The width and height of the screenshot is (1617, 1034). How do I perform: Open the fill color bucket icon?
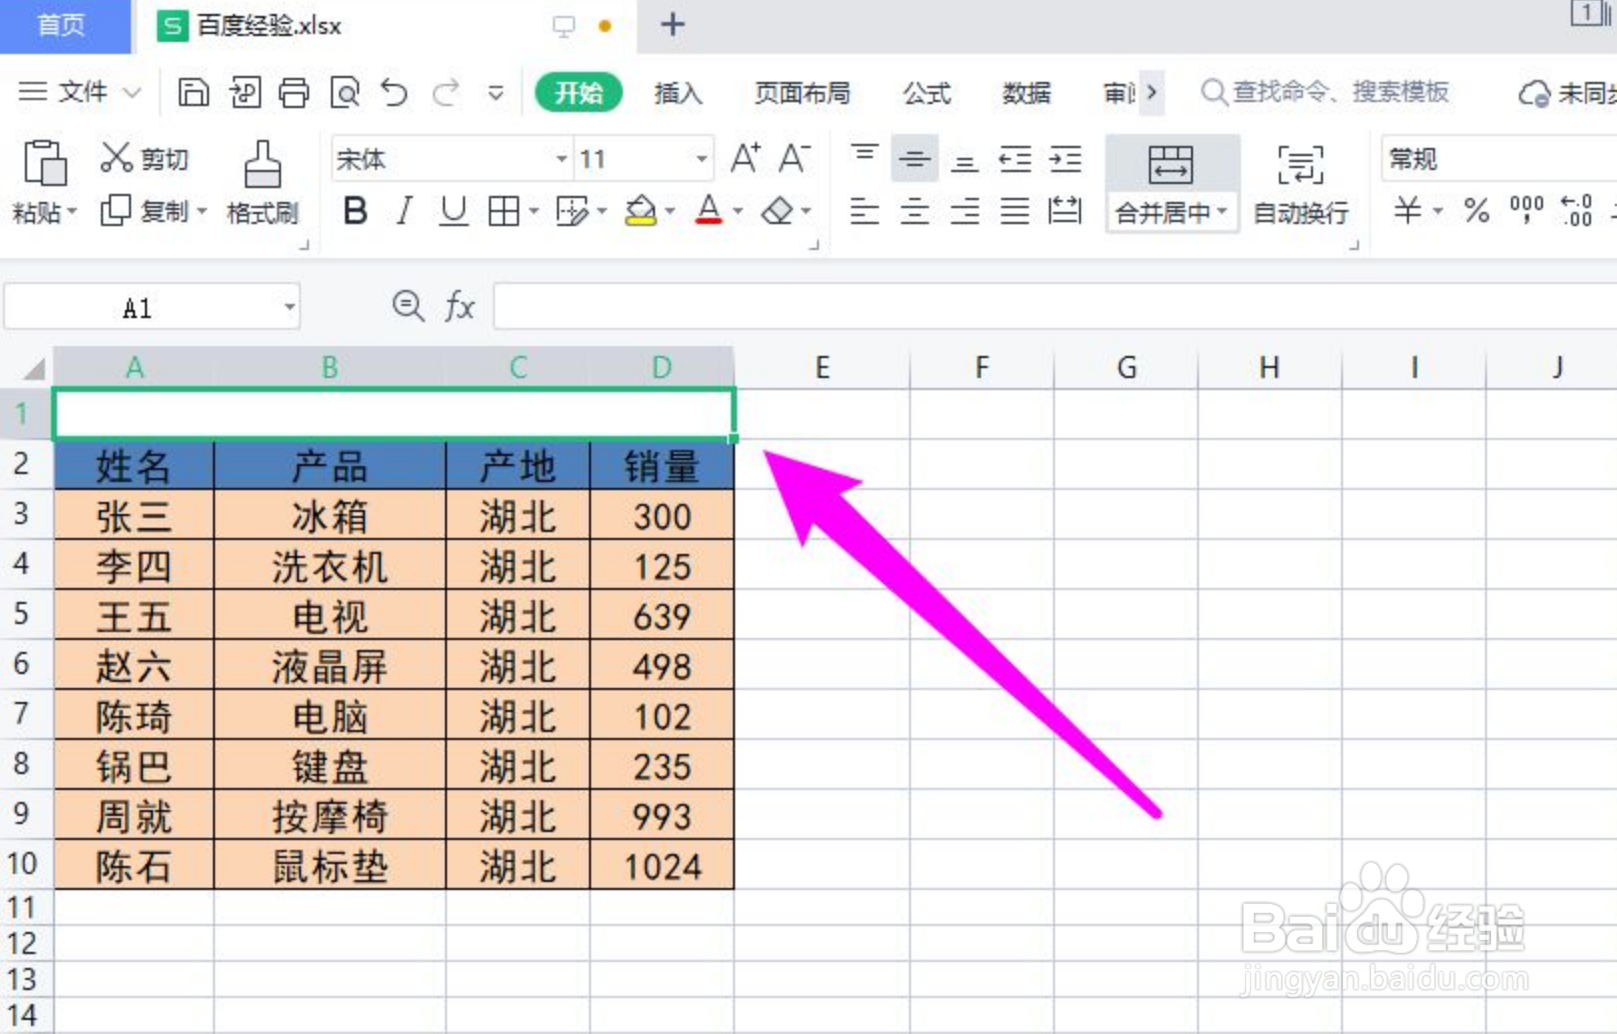pos(641,210)
